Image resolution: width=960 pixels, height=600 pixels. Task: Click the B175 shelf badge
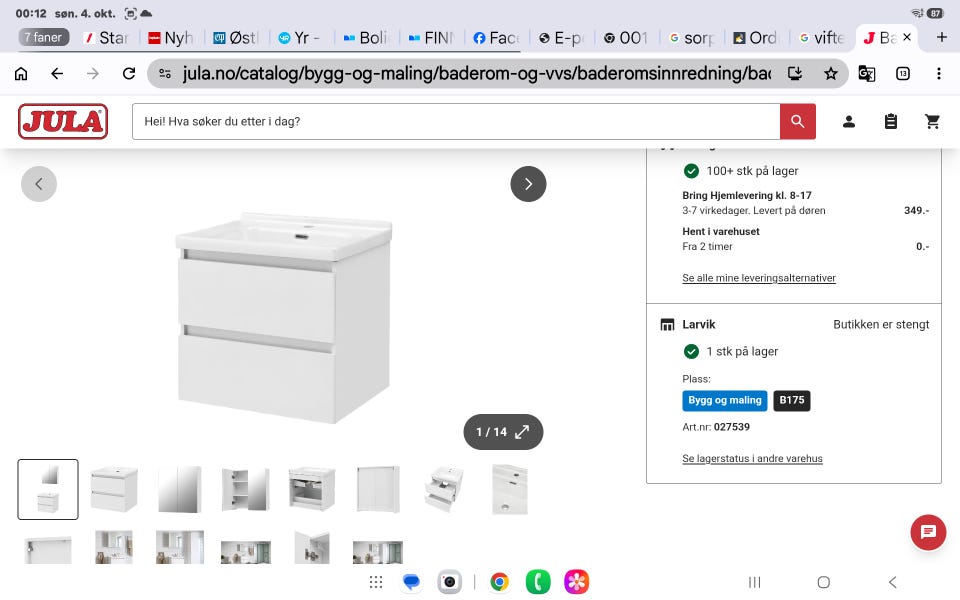click(792, 400)
